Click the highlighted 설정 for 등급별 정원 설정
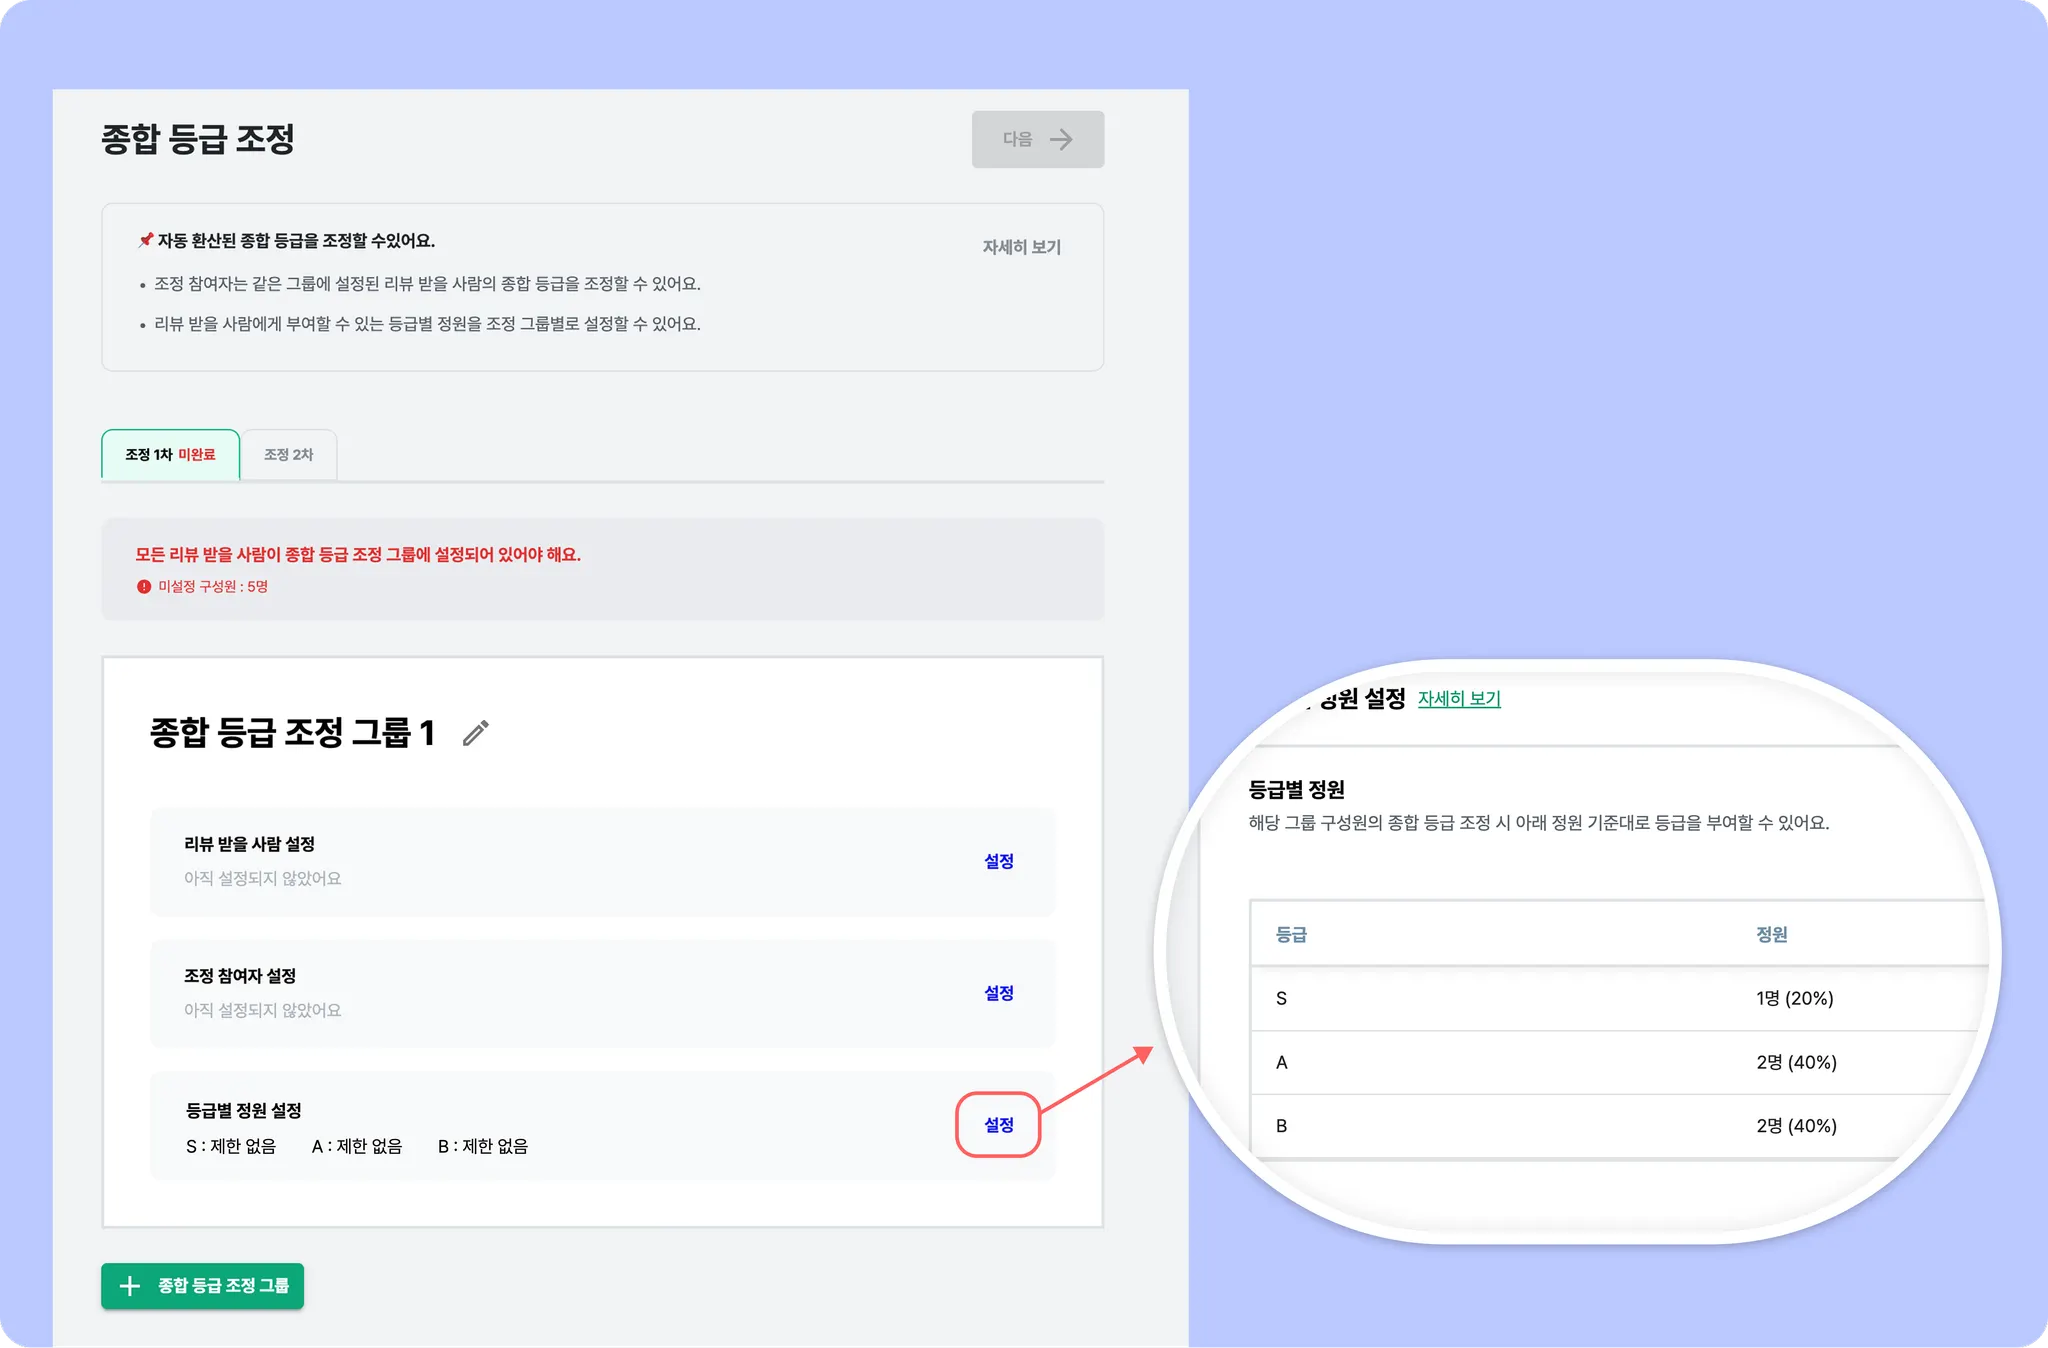 click(x=998, y=1125)
